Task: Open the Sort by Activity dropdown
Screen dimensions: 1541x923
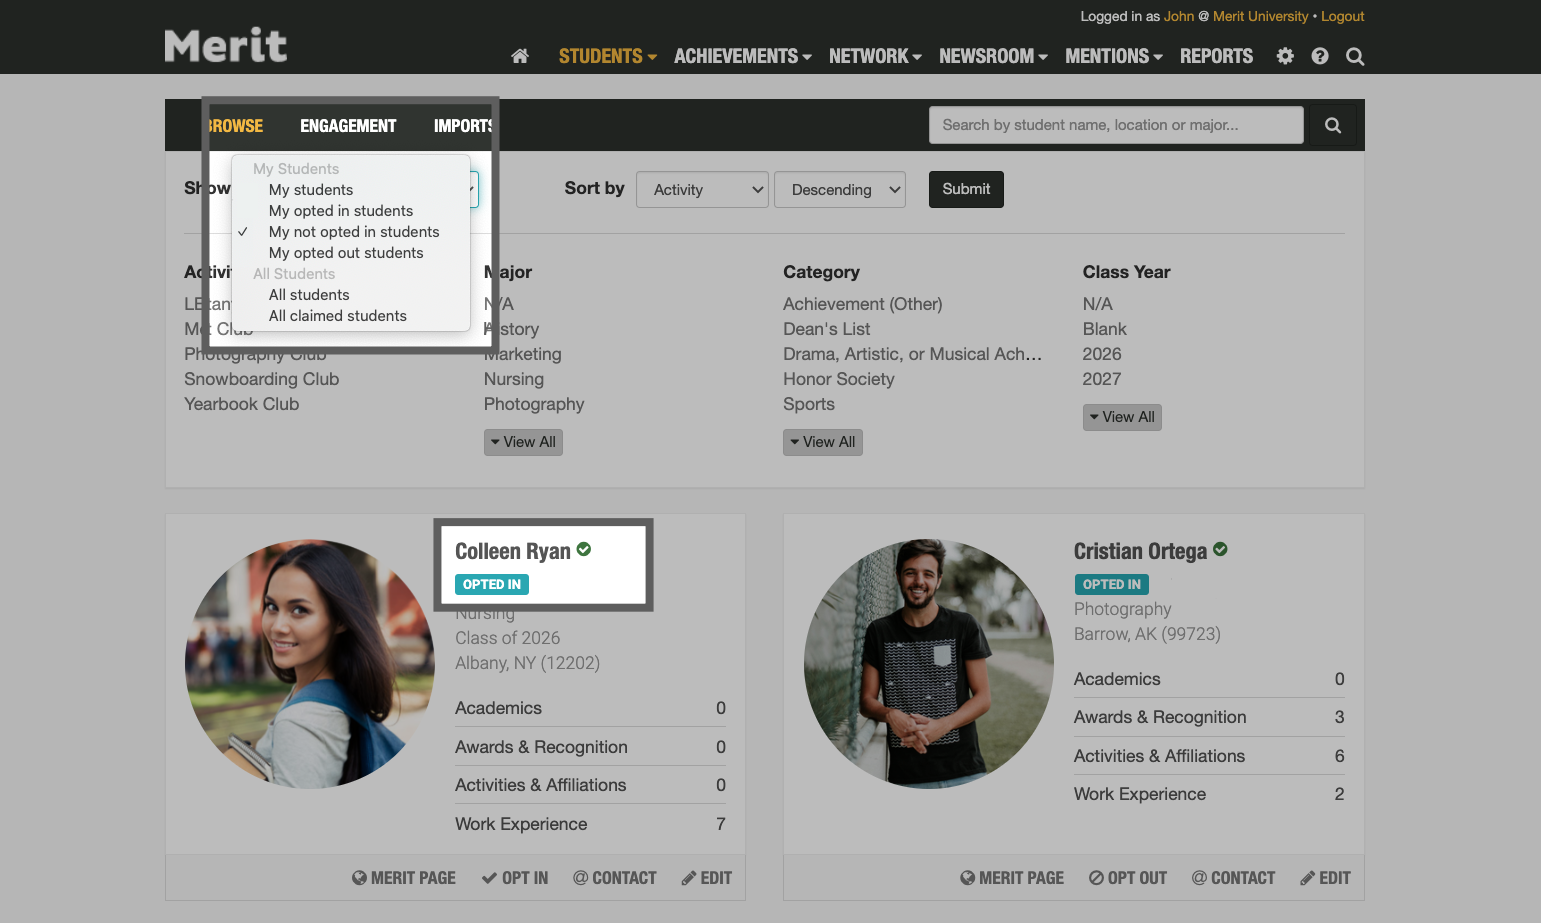Action: (702, 189)
